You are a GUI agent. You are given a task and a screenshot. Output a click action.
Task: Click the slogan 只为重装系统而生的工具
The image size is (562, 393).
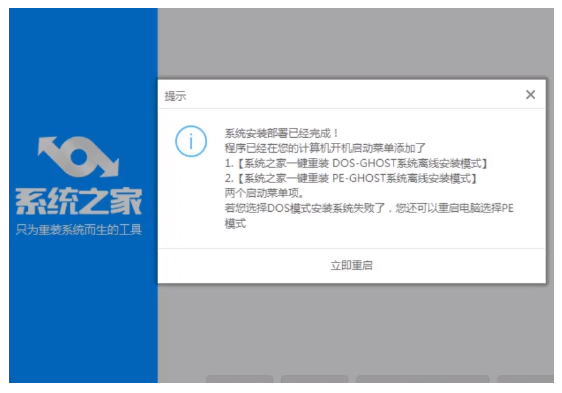(78, 229)
